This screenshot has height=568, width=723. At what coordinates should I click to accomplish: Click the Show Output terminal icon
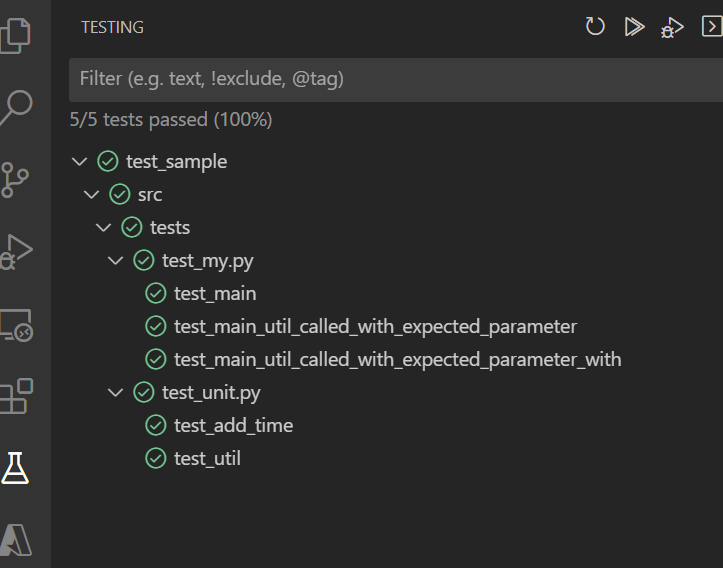pyautogui.click(x=712, y=26)
